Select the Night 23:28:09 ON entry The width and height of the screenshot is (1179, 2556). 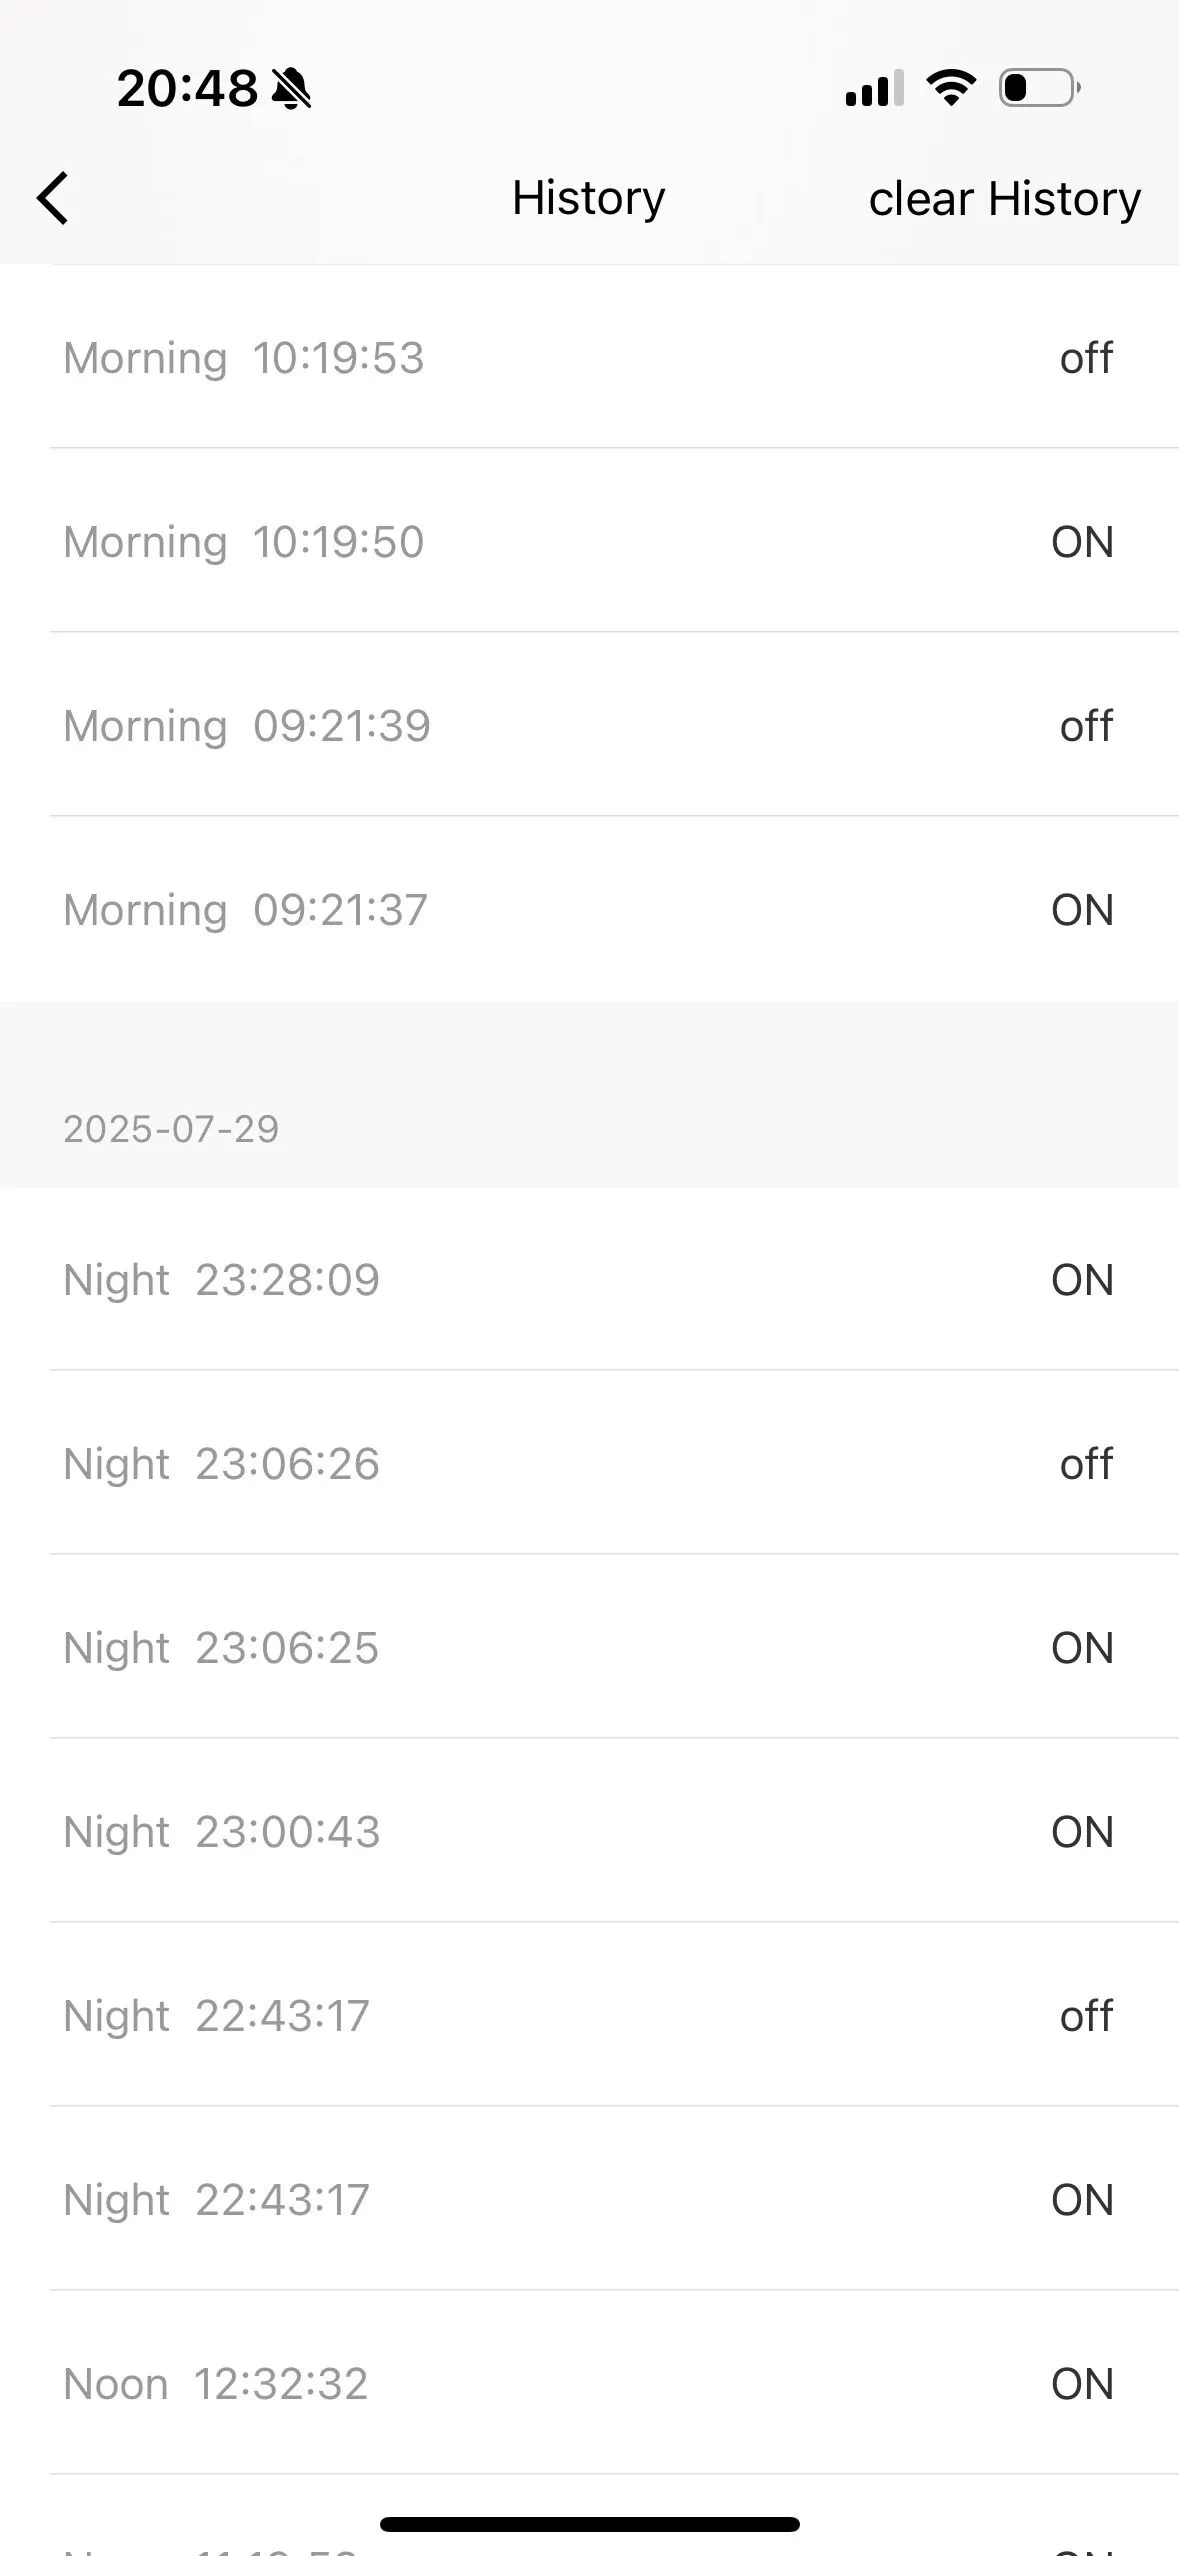589,1280
